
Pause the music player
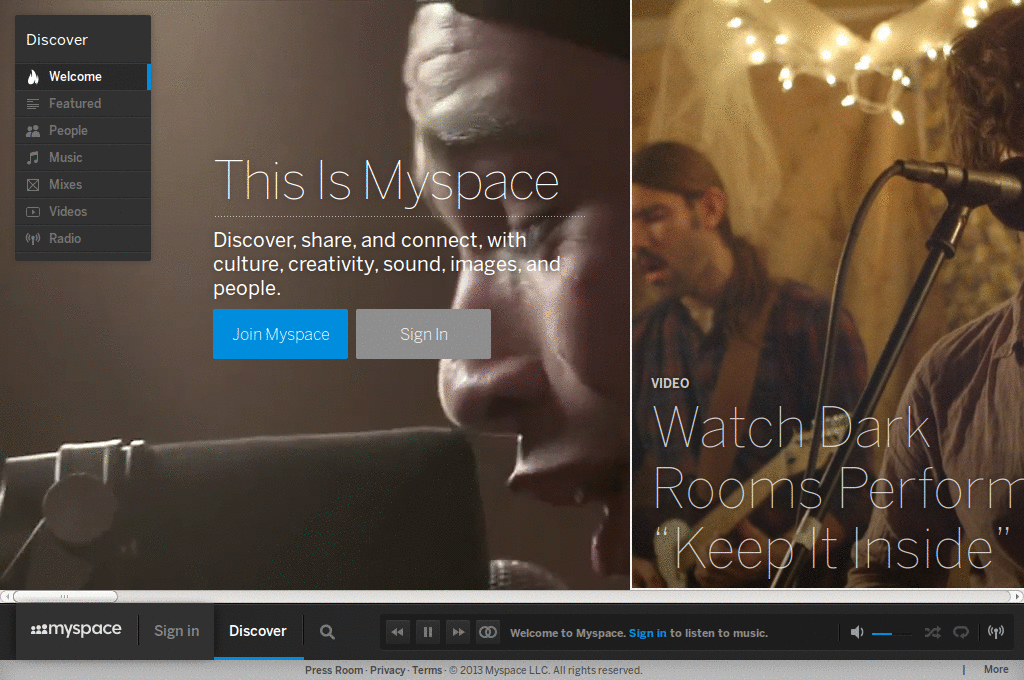tap(427, 632)
